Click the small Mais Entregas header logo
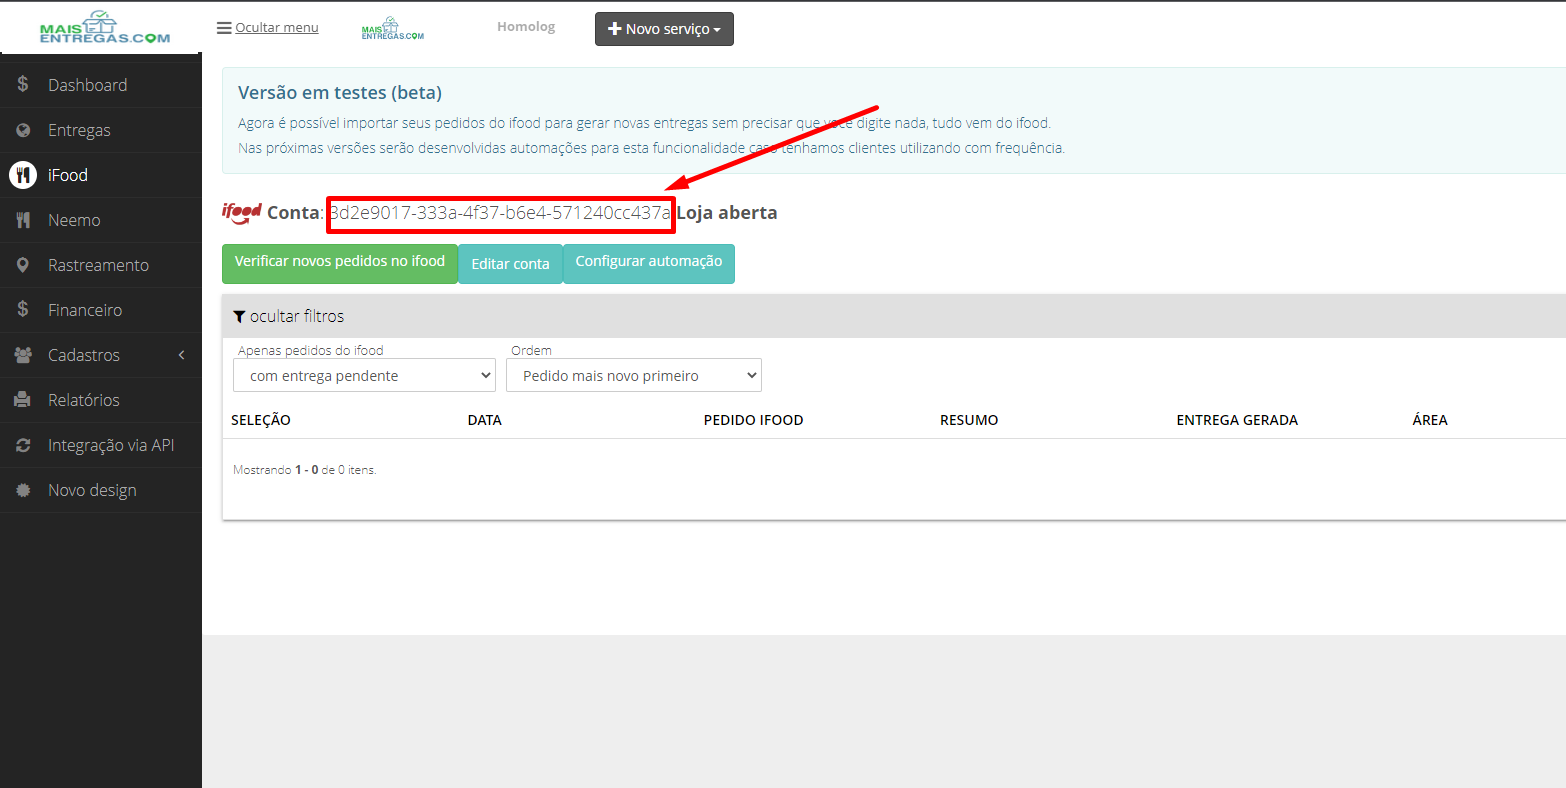1566x788 pixels. point(393,29)
